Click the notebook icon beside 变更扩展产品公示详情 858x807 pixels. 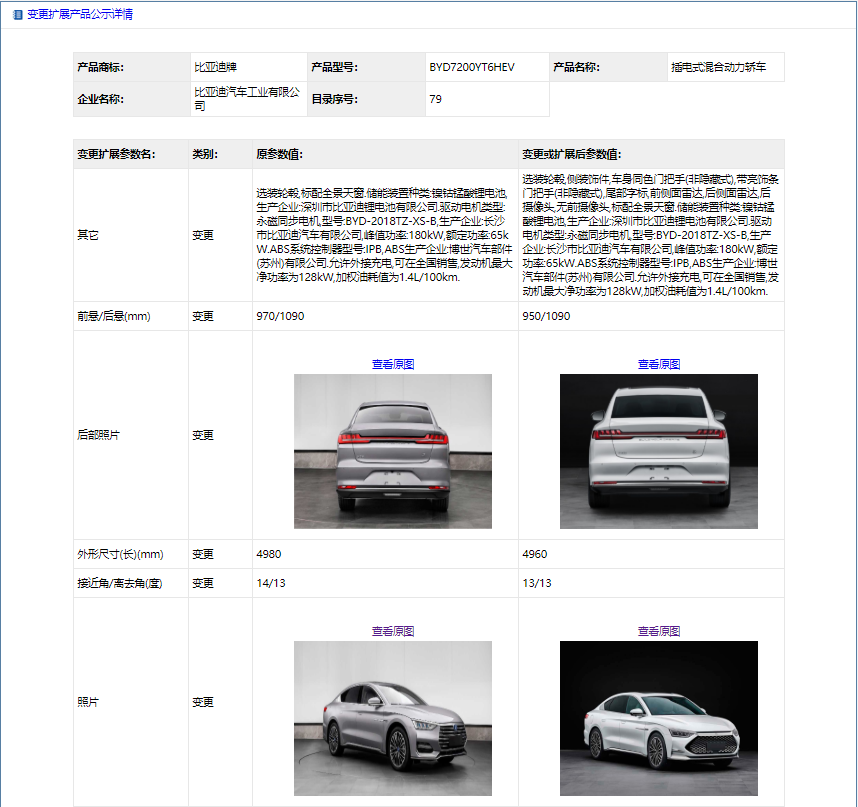click(x=18, y=15)
